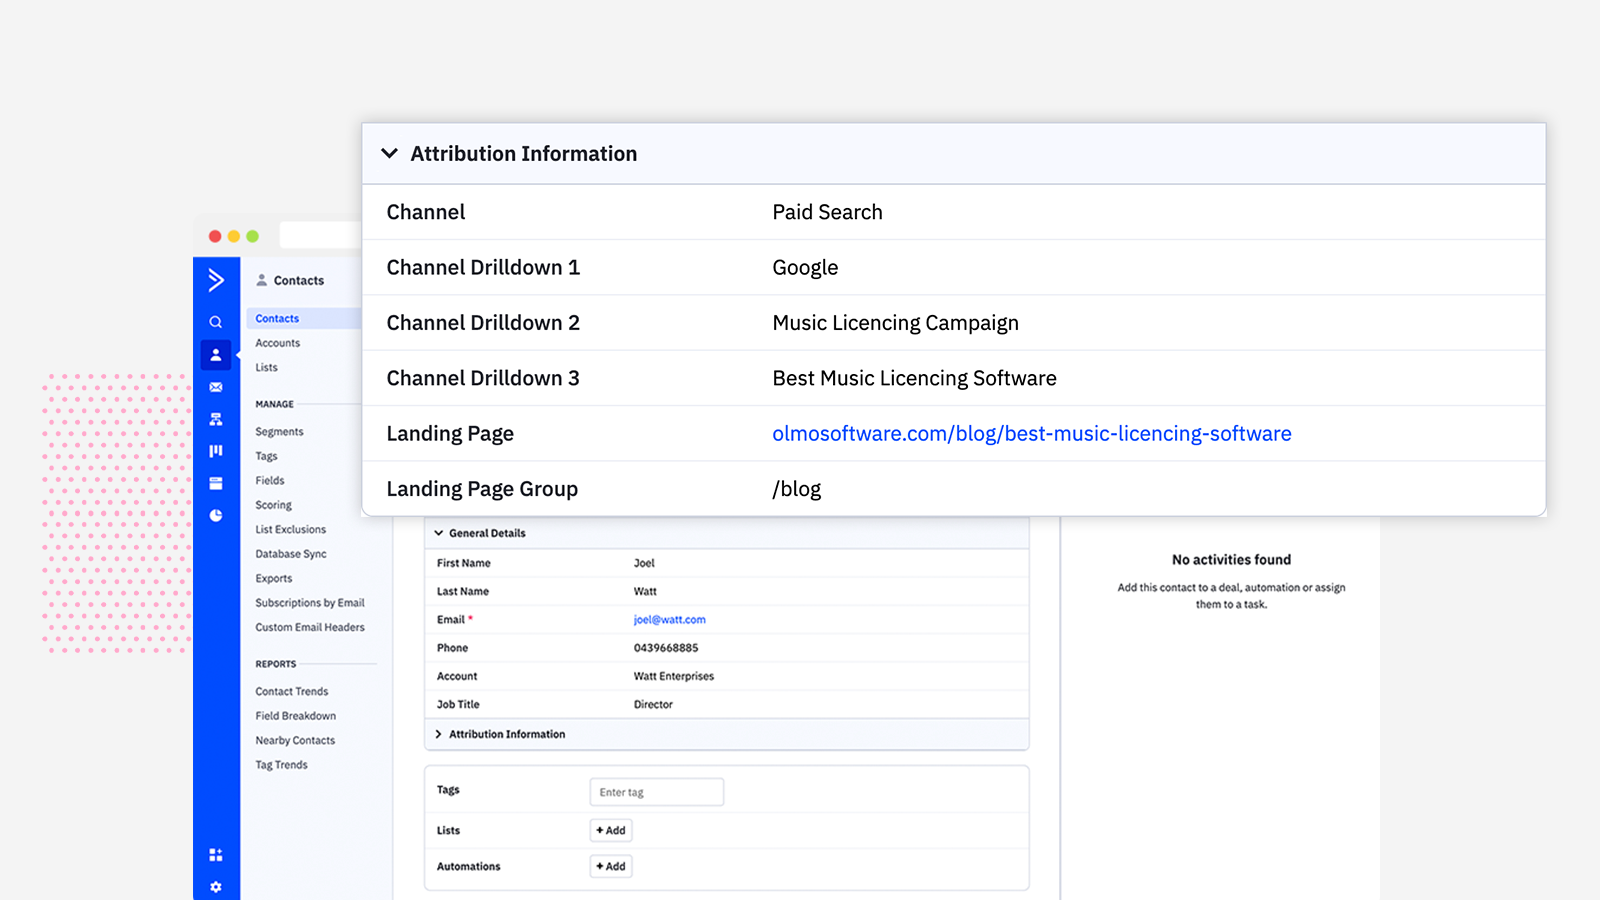Click the red window close dot
The width and height of the screenshot is (1600, 900).
click(x=215, y=236)
